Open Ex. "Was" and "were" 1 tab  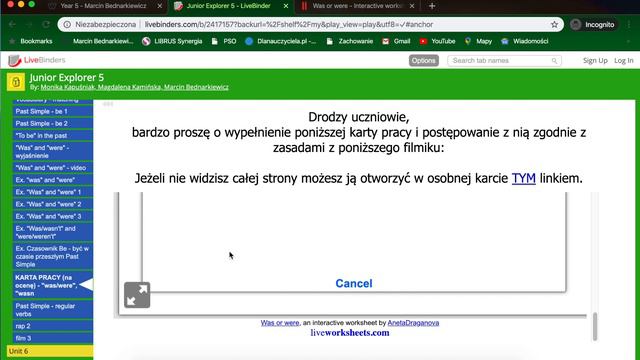(53, 192)
